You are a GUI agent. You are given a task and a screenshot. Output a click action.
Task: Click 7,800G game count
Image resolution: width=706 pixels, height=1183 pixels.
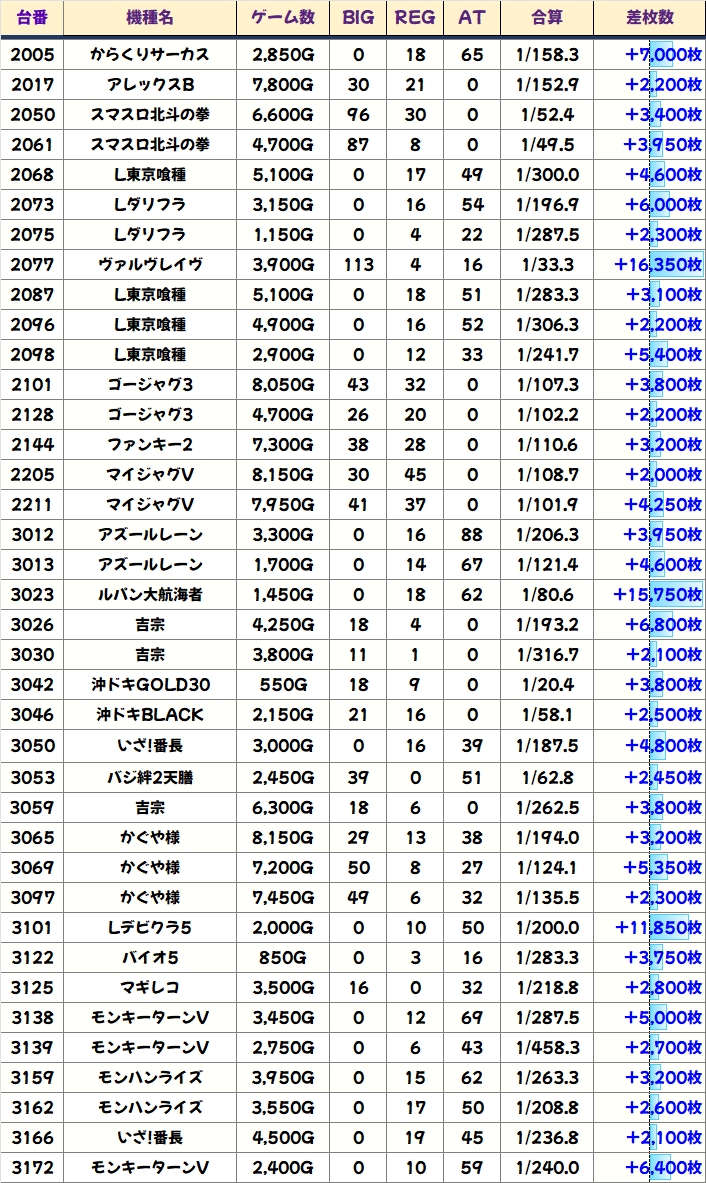(x=283, y=84)
